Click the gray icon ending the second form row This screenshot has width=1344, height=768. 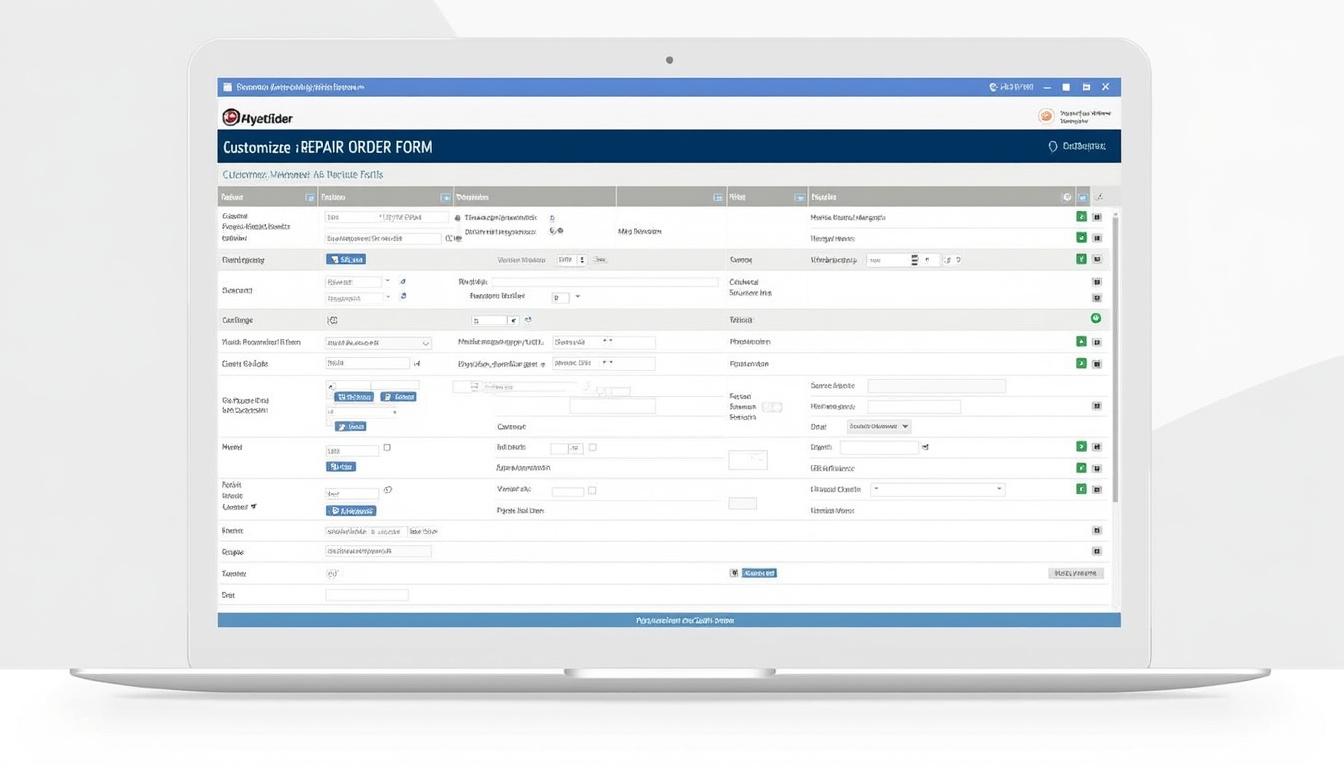click(1097, 238)
